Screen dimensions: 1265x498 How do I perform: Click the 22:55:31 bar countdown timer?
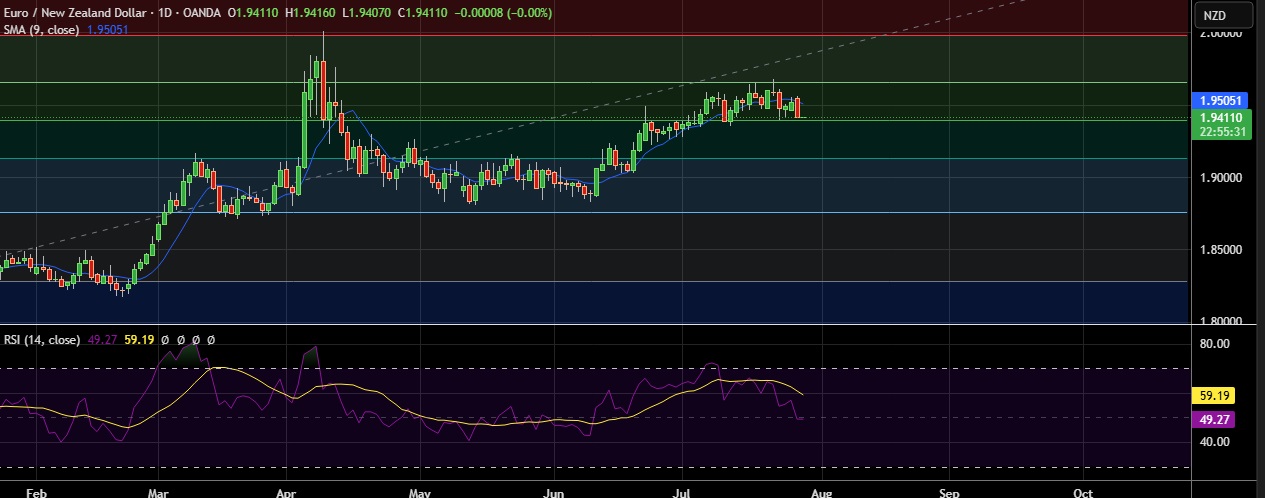click(1224, 131)
